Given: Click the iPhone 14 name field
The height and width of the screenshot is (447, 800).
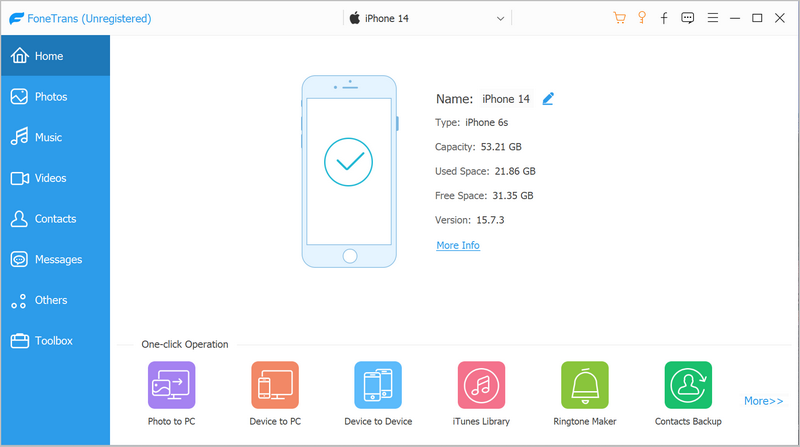Looking at the screenshot, I should (x=506, y=99).
